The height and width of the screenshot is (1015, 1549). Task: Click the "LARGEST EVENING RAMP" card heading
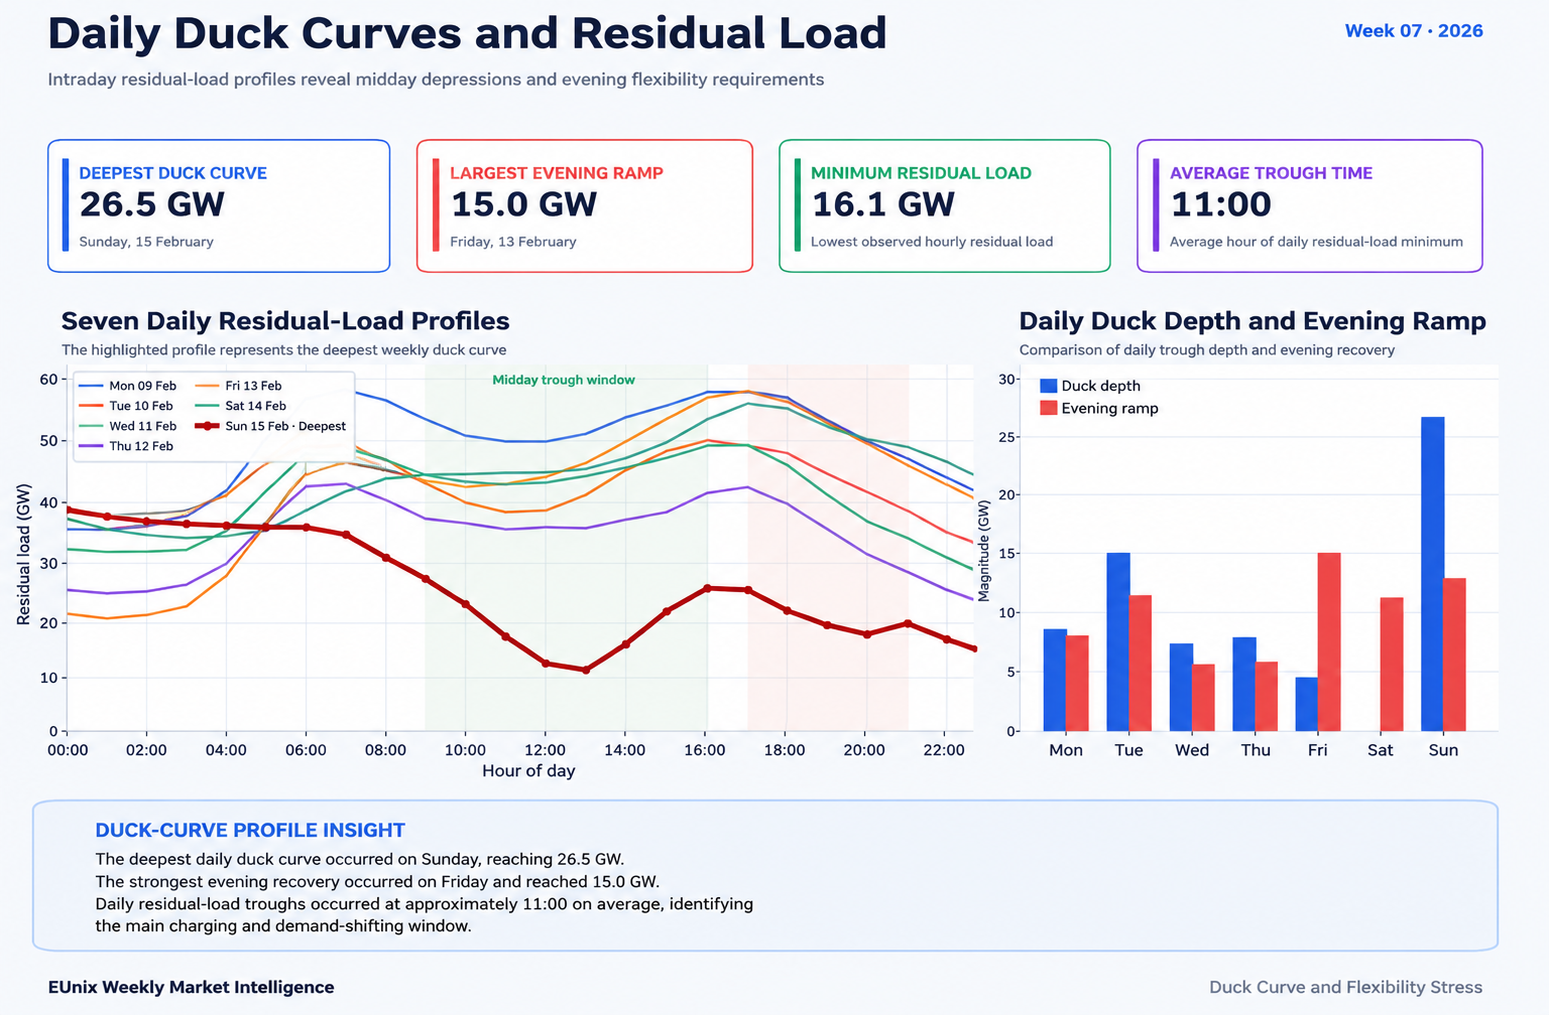pos(557,173)
